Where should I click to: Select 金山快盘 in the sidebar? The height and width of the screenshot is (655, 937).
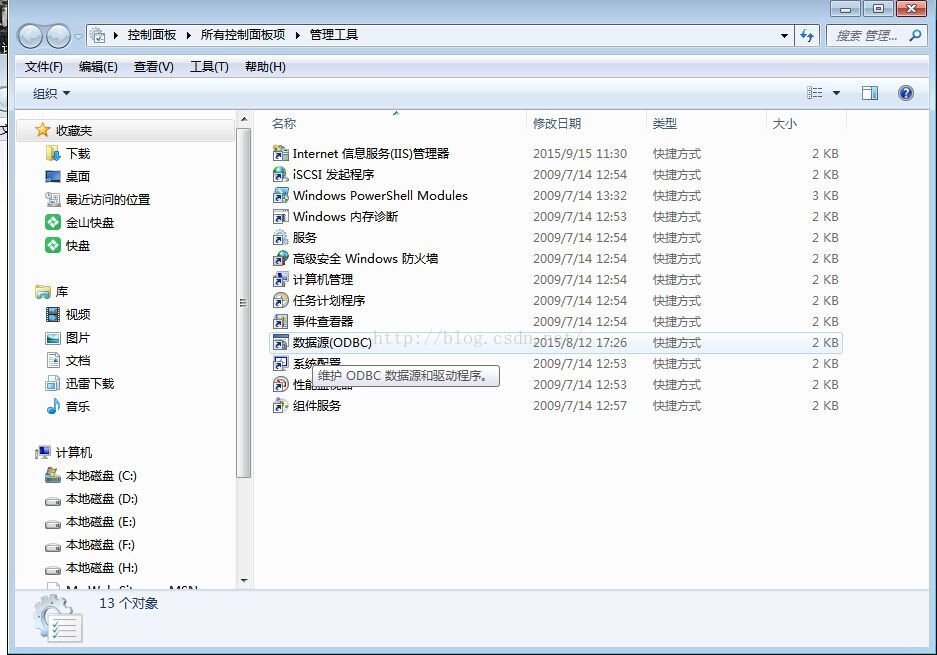pos(80,222)
